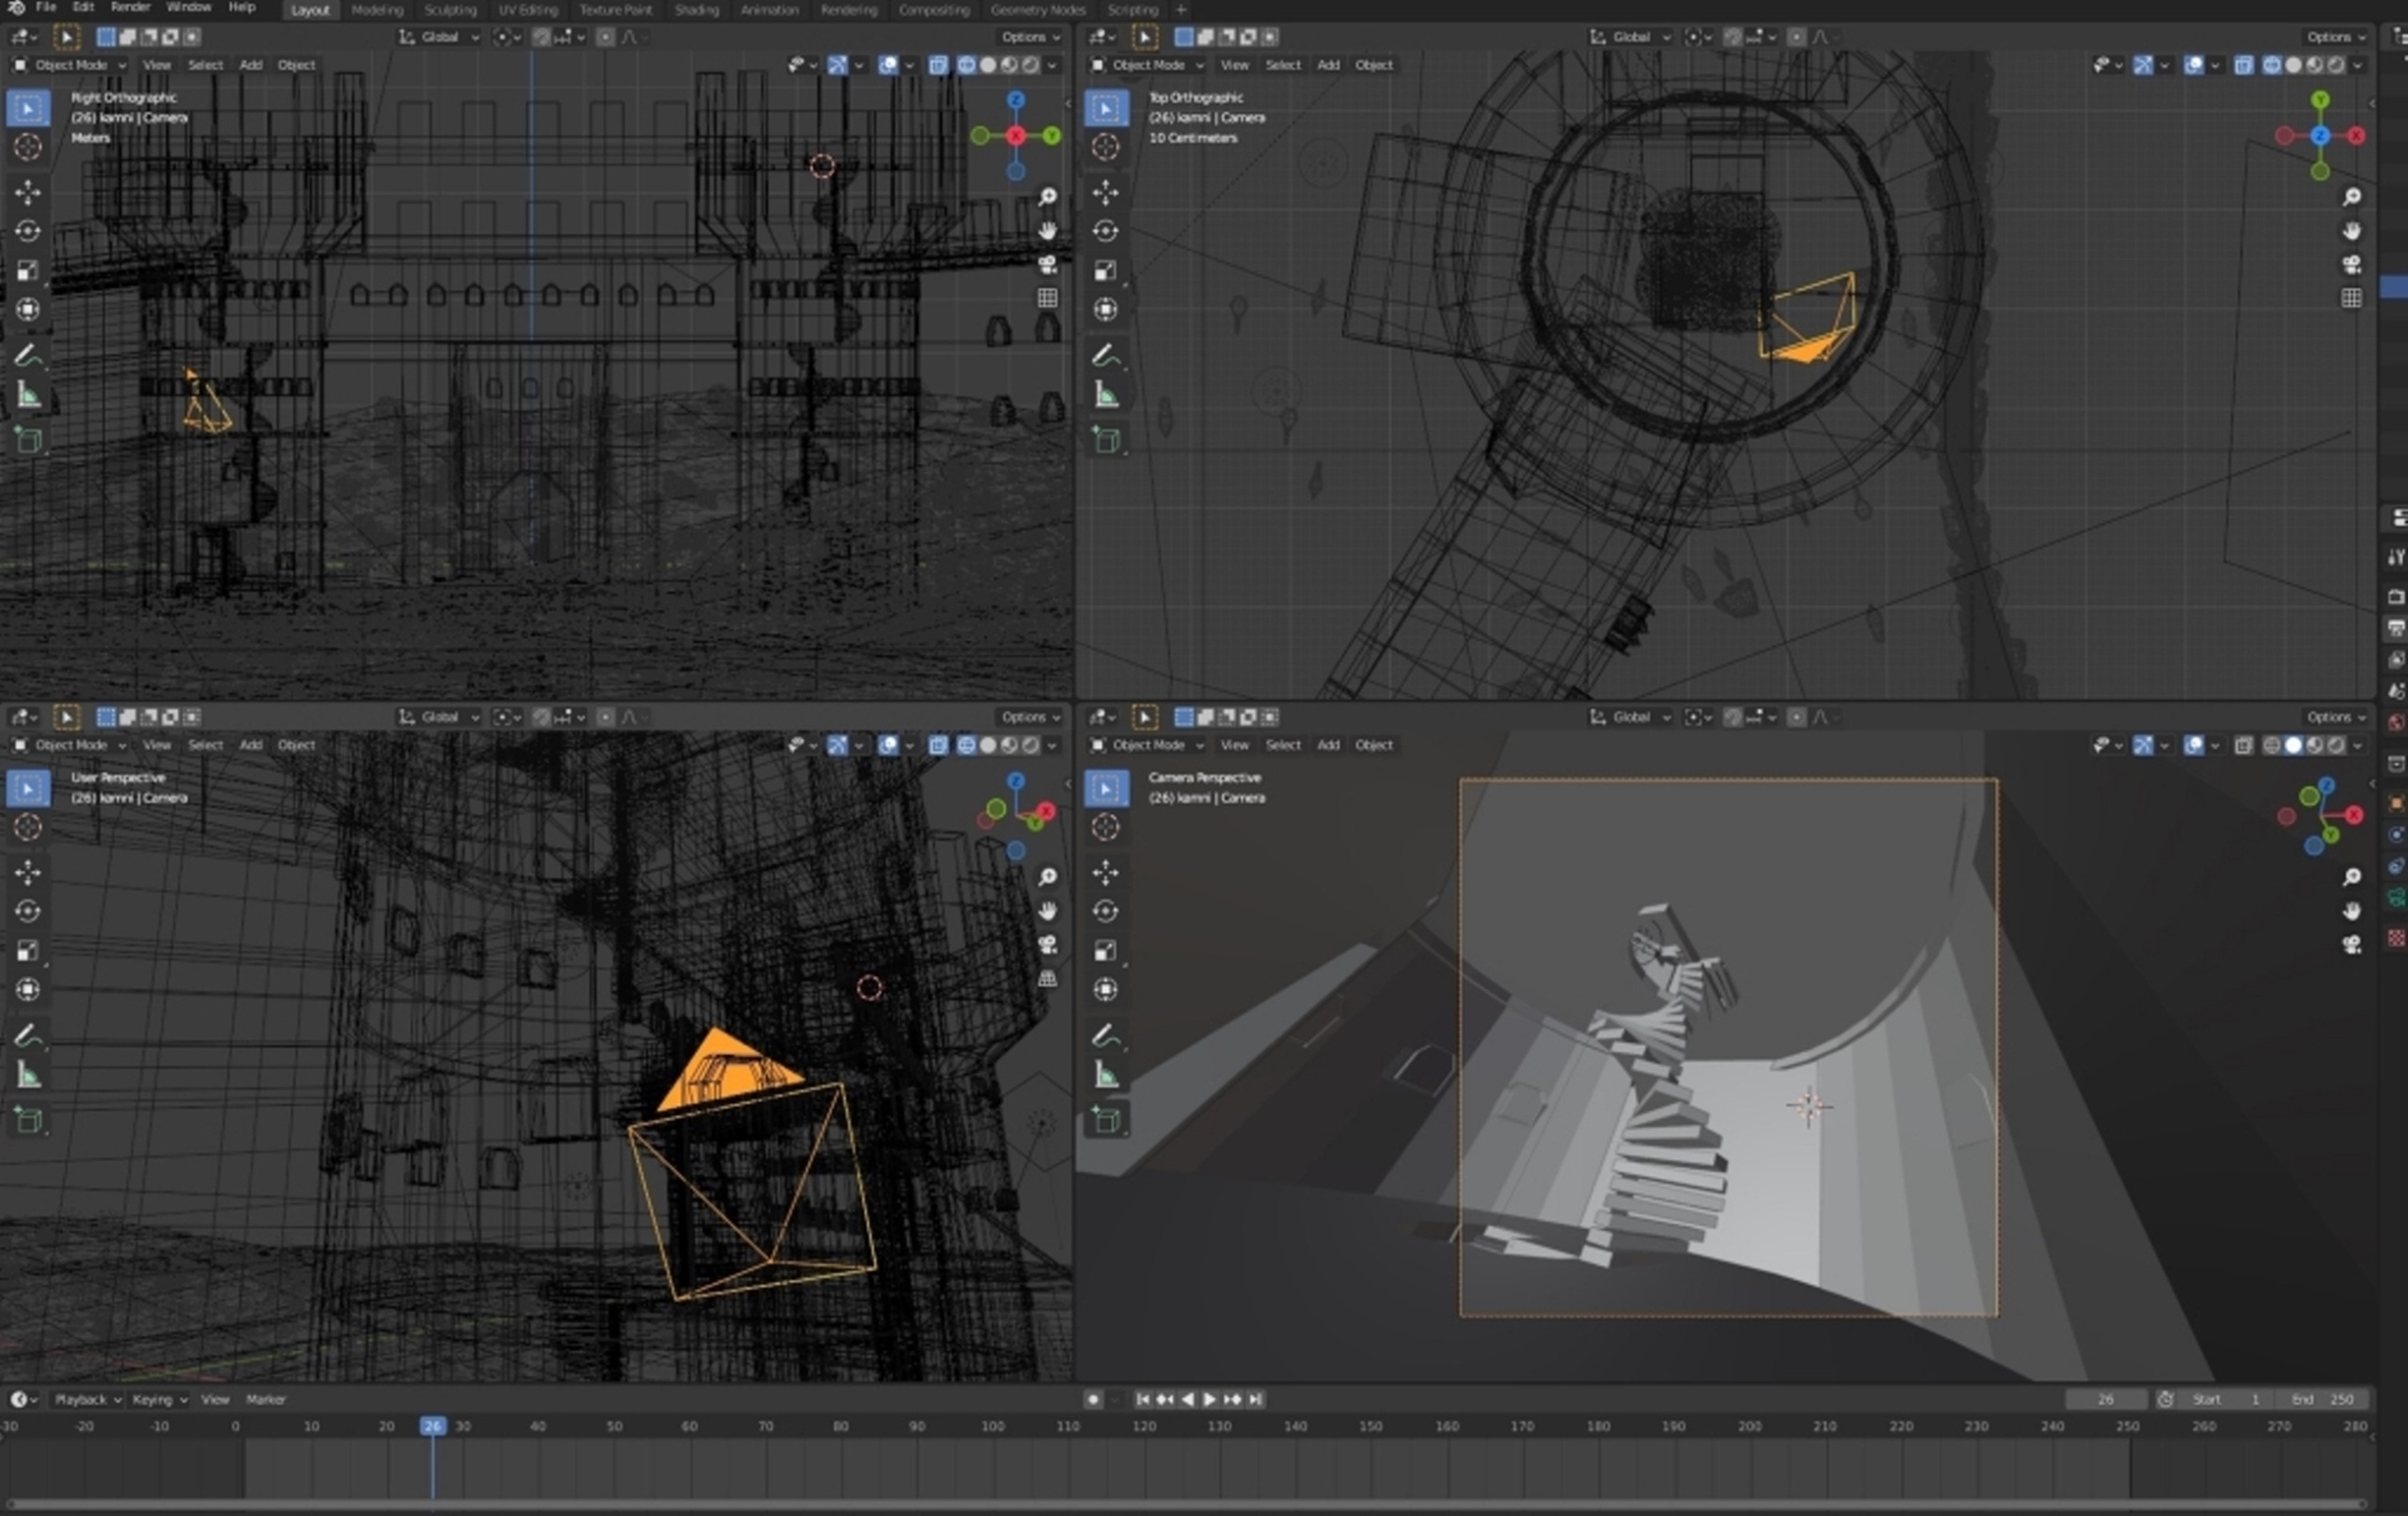This screenshot has width=2408, height=1516.
Task: Choose the Annotate tool in the Camera Perspective viewport
Action: click(x=1105, y=1035)
